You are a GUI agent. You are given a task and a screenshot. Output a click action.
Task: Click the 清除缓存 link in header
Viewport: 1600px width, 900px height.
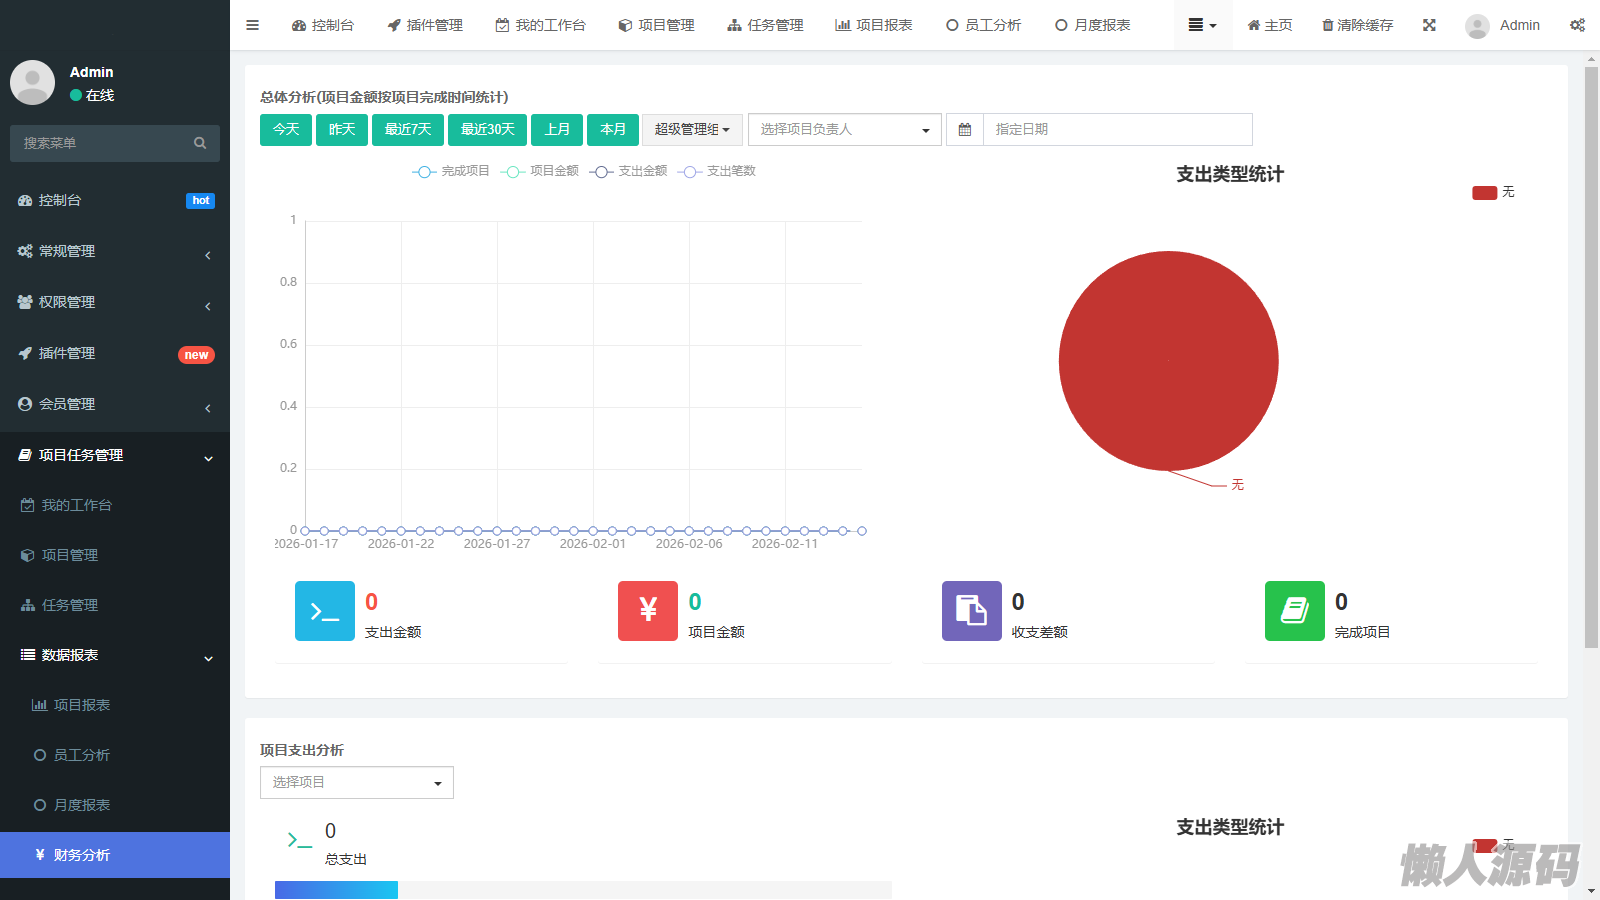tap(1357, 25)
